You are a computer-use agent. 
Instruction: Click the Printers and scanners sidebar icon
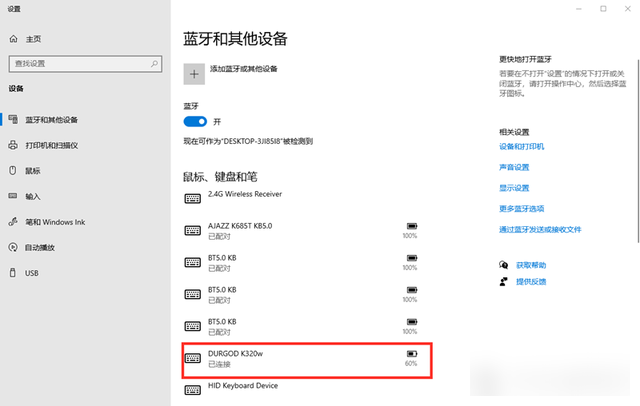point(13,145)
